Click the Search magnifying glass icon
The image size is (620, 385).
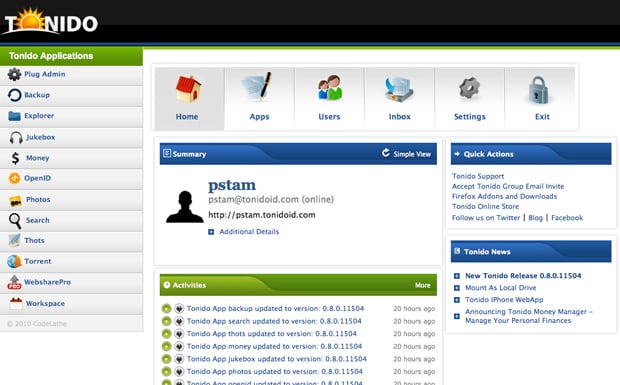(x=15, y=221)
